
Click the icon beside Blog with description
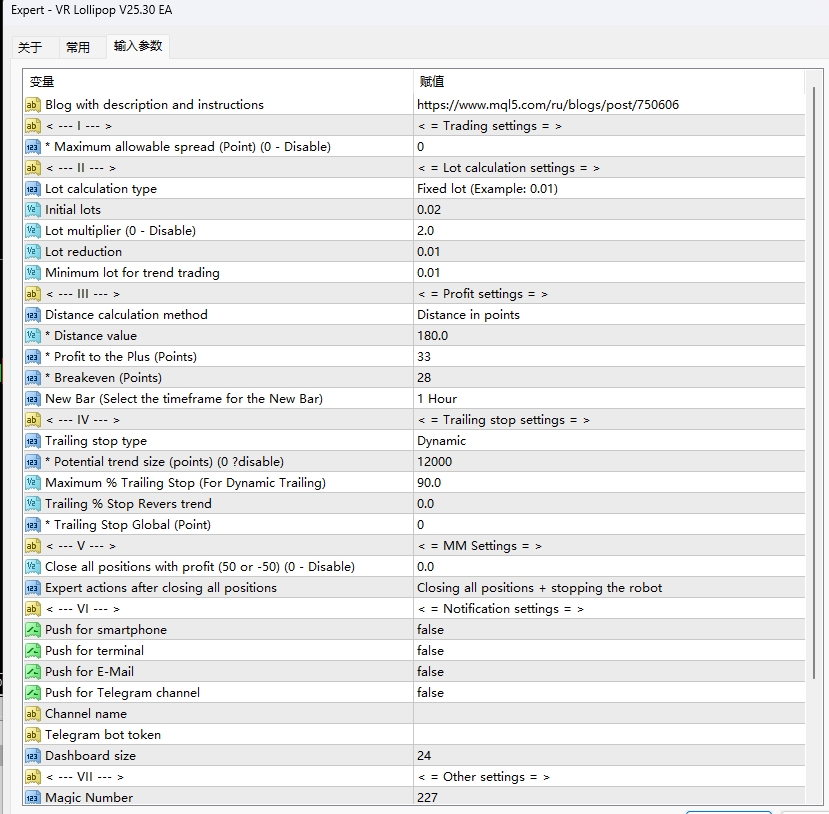coord(32,105)
